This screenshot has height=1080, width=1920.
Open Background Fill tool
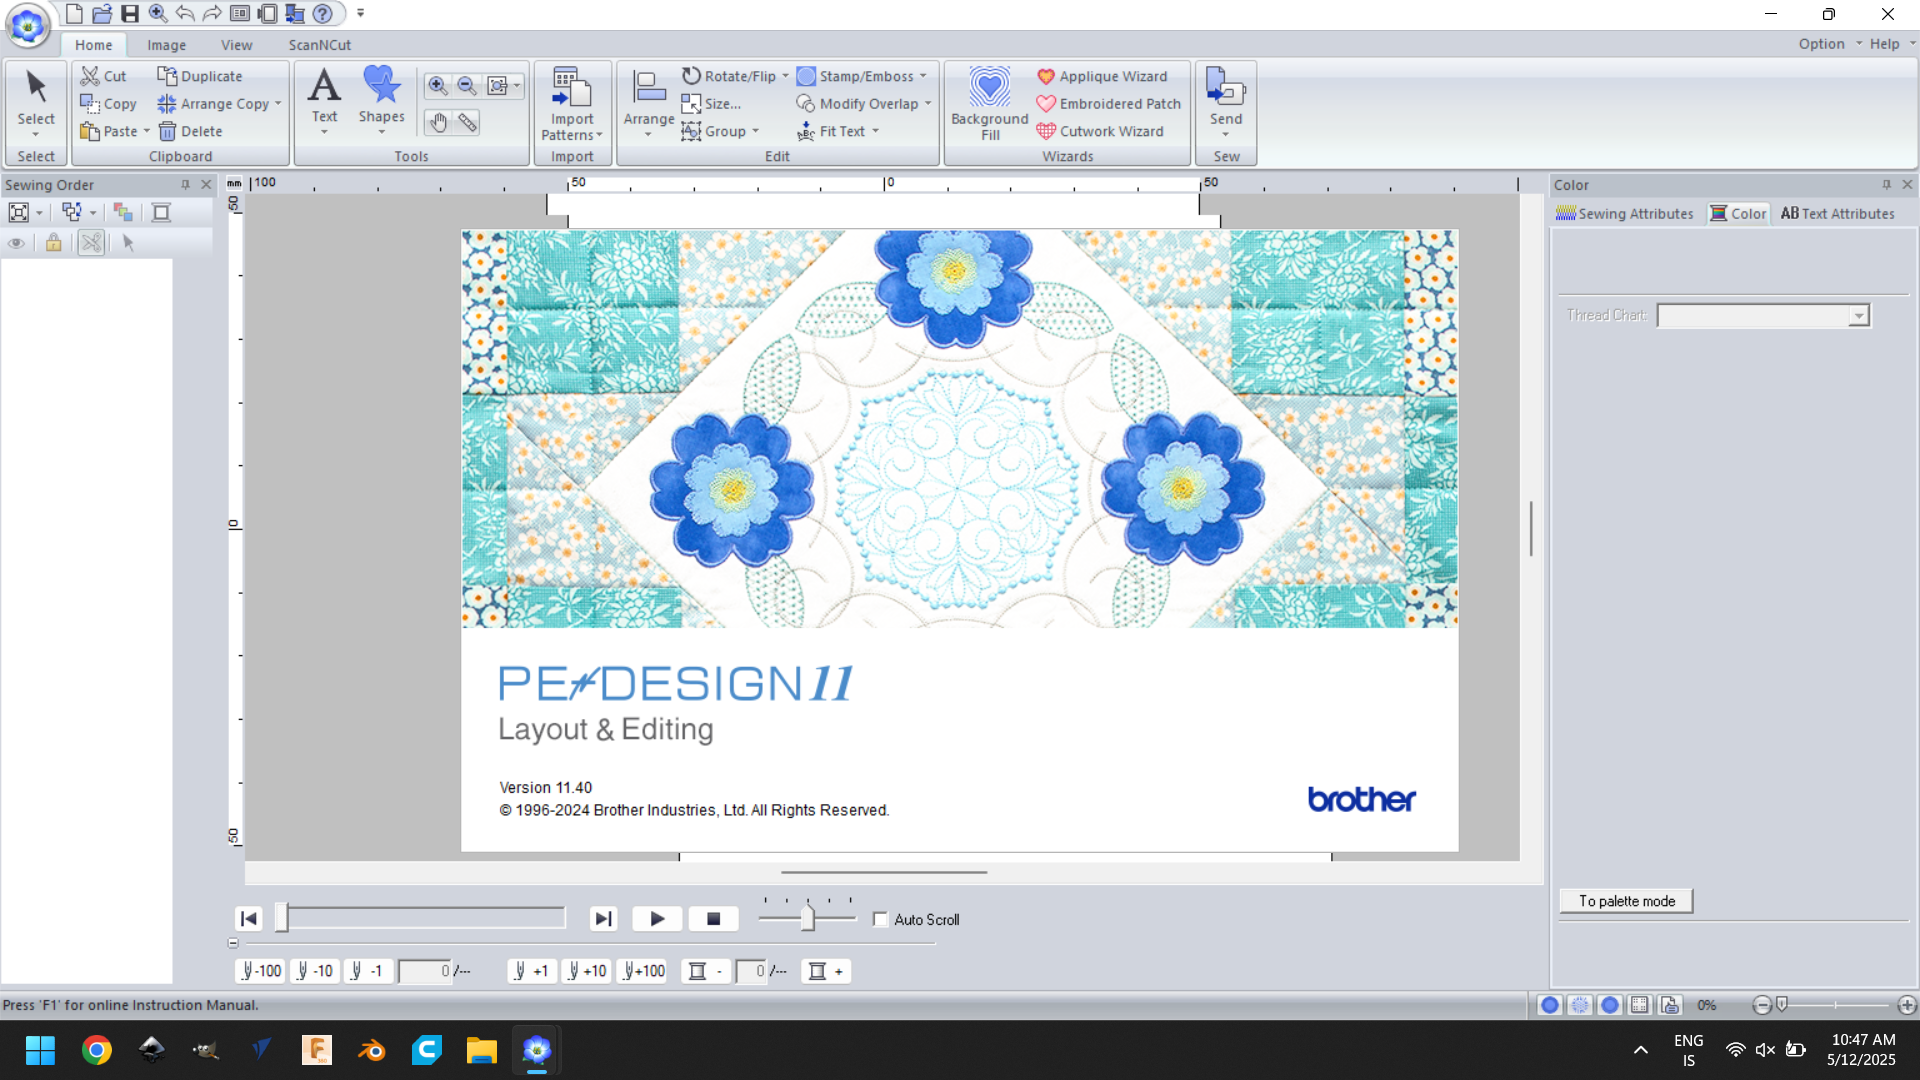[x=990, y=104]
